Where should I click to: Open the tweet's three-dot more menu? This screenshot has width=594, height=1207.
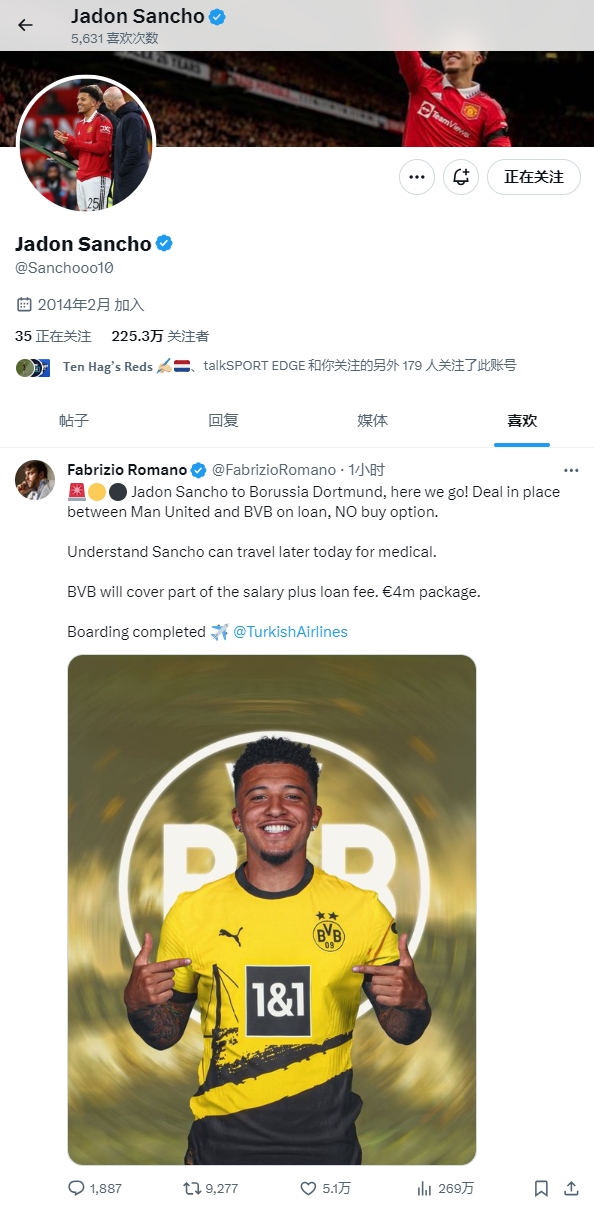(571, 470)
